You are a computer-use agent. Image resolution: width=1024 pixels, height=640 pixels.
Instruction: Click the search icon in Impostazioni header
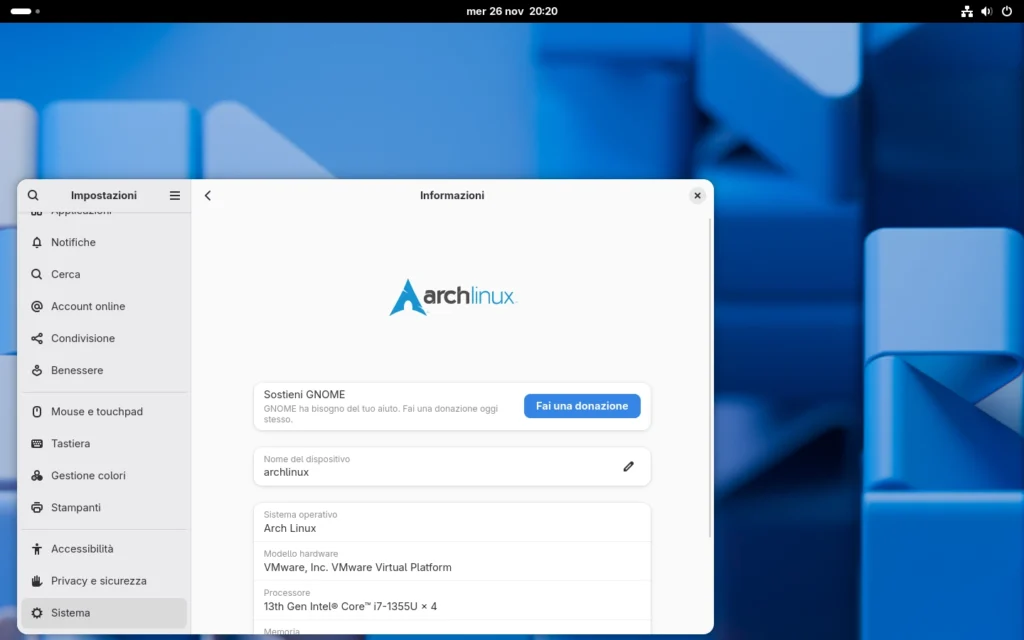[x=33, y=196]
